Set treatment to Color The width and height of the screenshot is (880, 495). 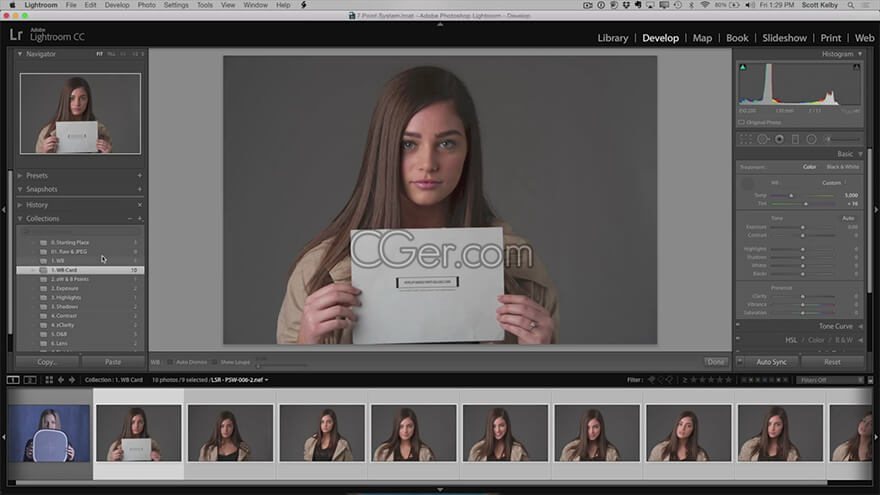pos(809,167)
